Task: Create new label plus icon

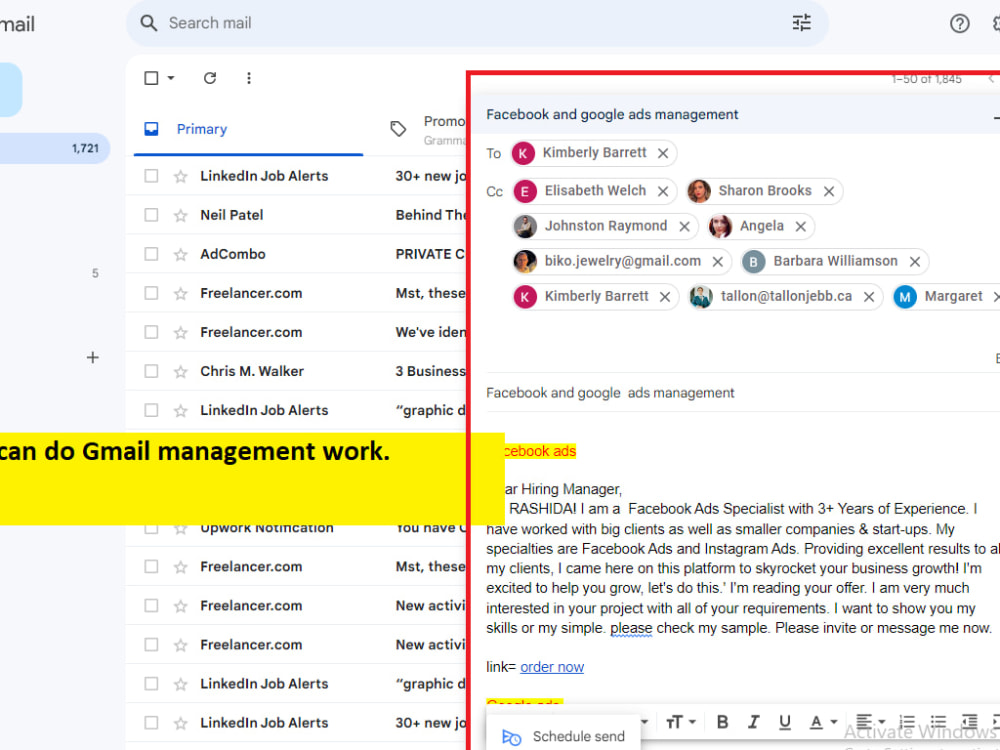Action: (x=92, y=358)
